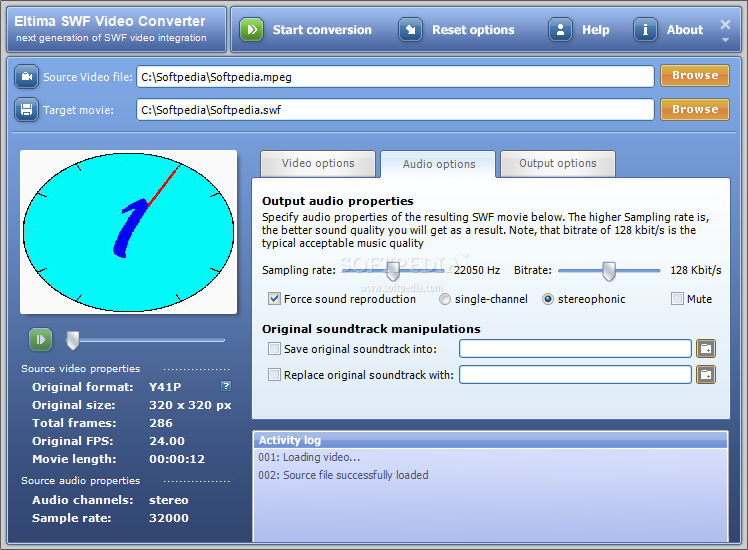Click the '32000' sample rate value
Image resolution: width=748 pixels, height=550 pixels.
(x=168, y=518)
